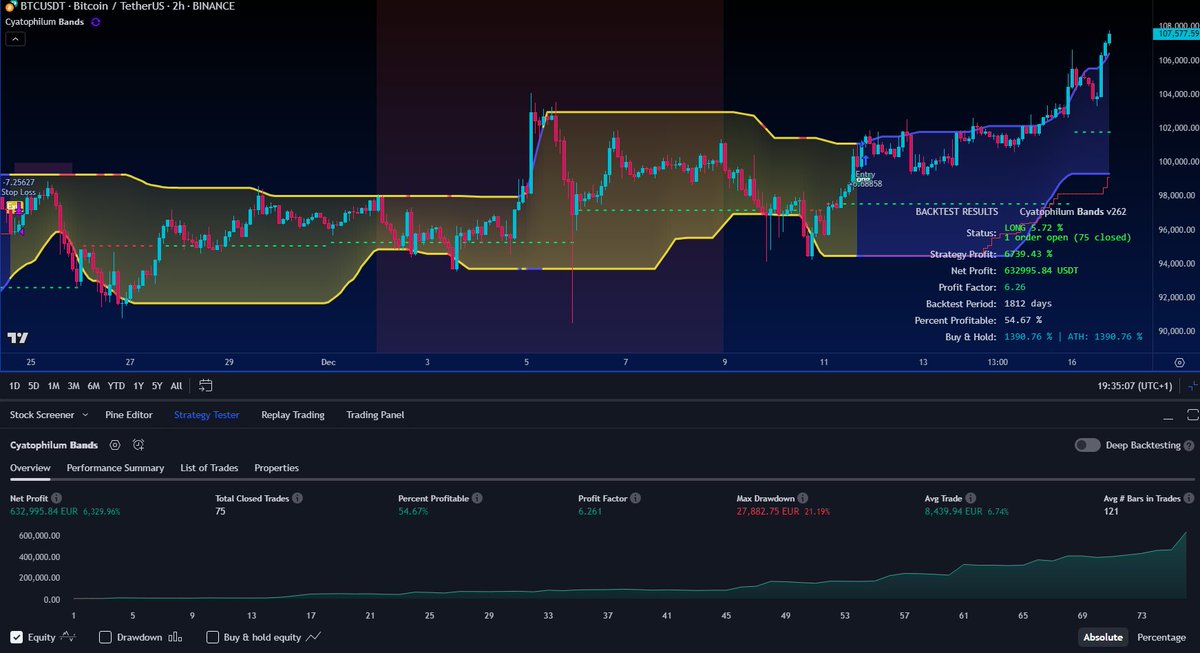Click the current price label 107,577.59

(1176, 34)
